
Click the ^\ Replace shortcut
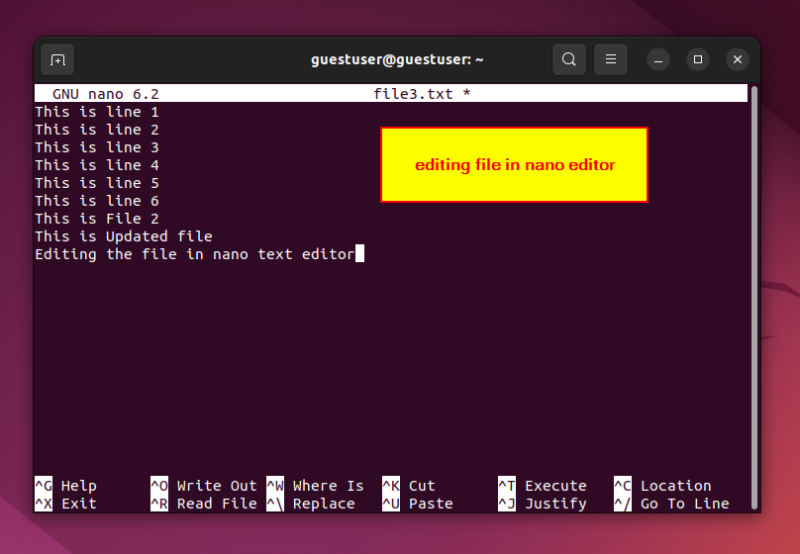(311, 503)
